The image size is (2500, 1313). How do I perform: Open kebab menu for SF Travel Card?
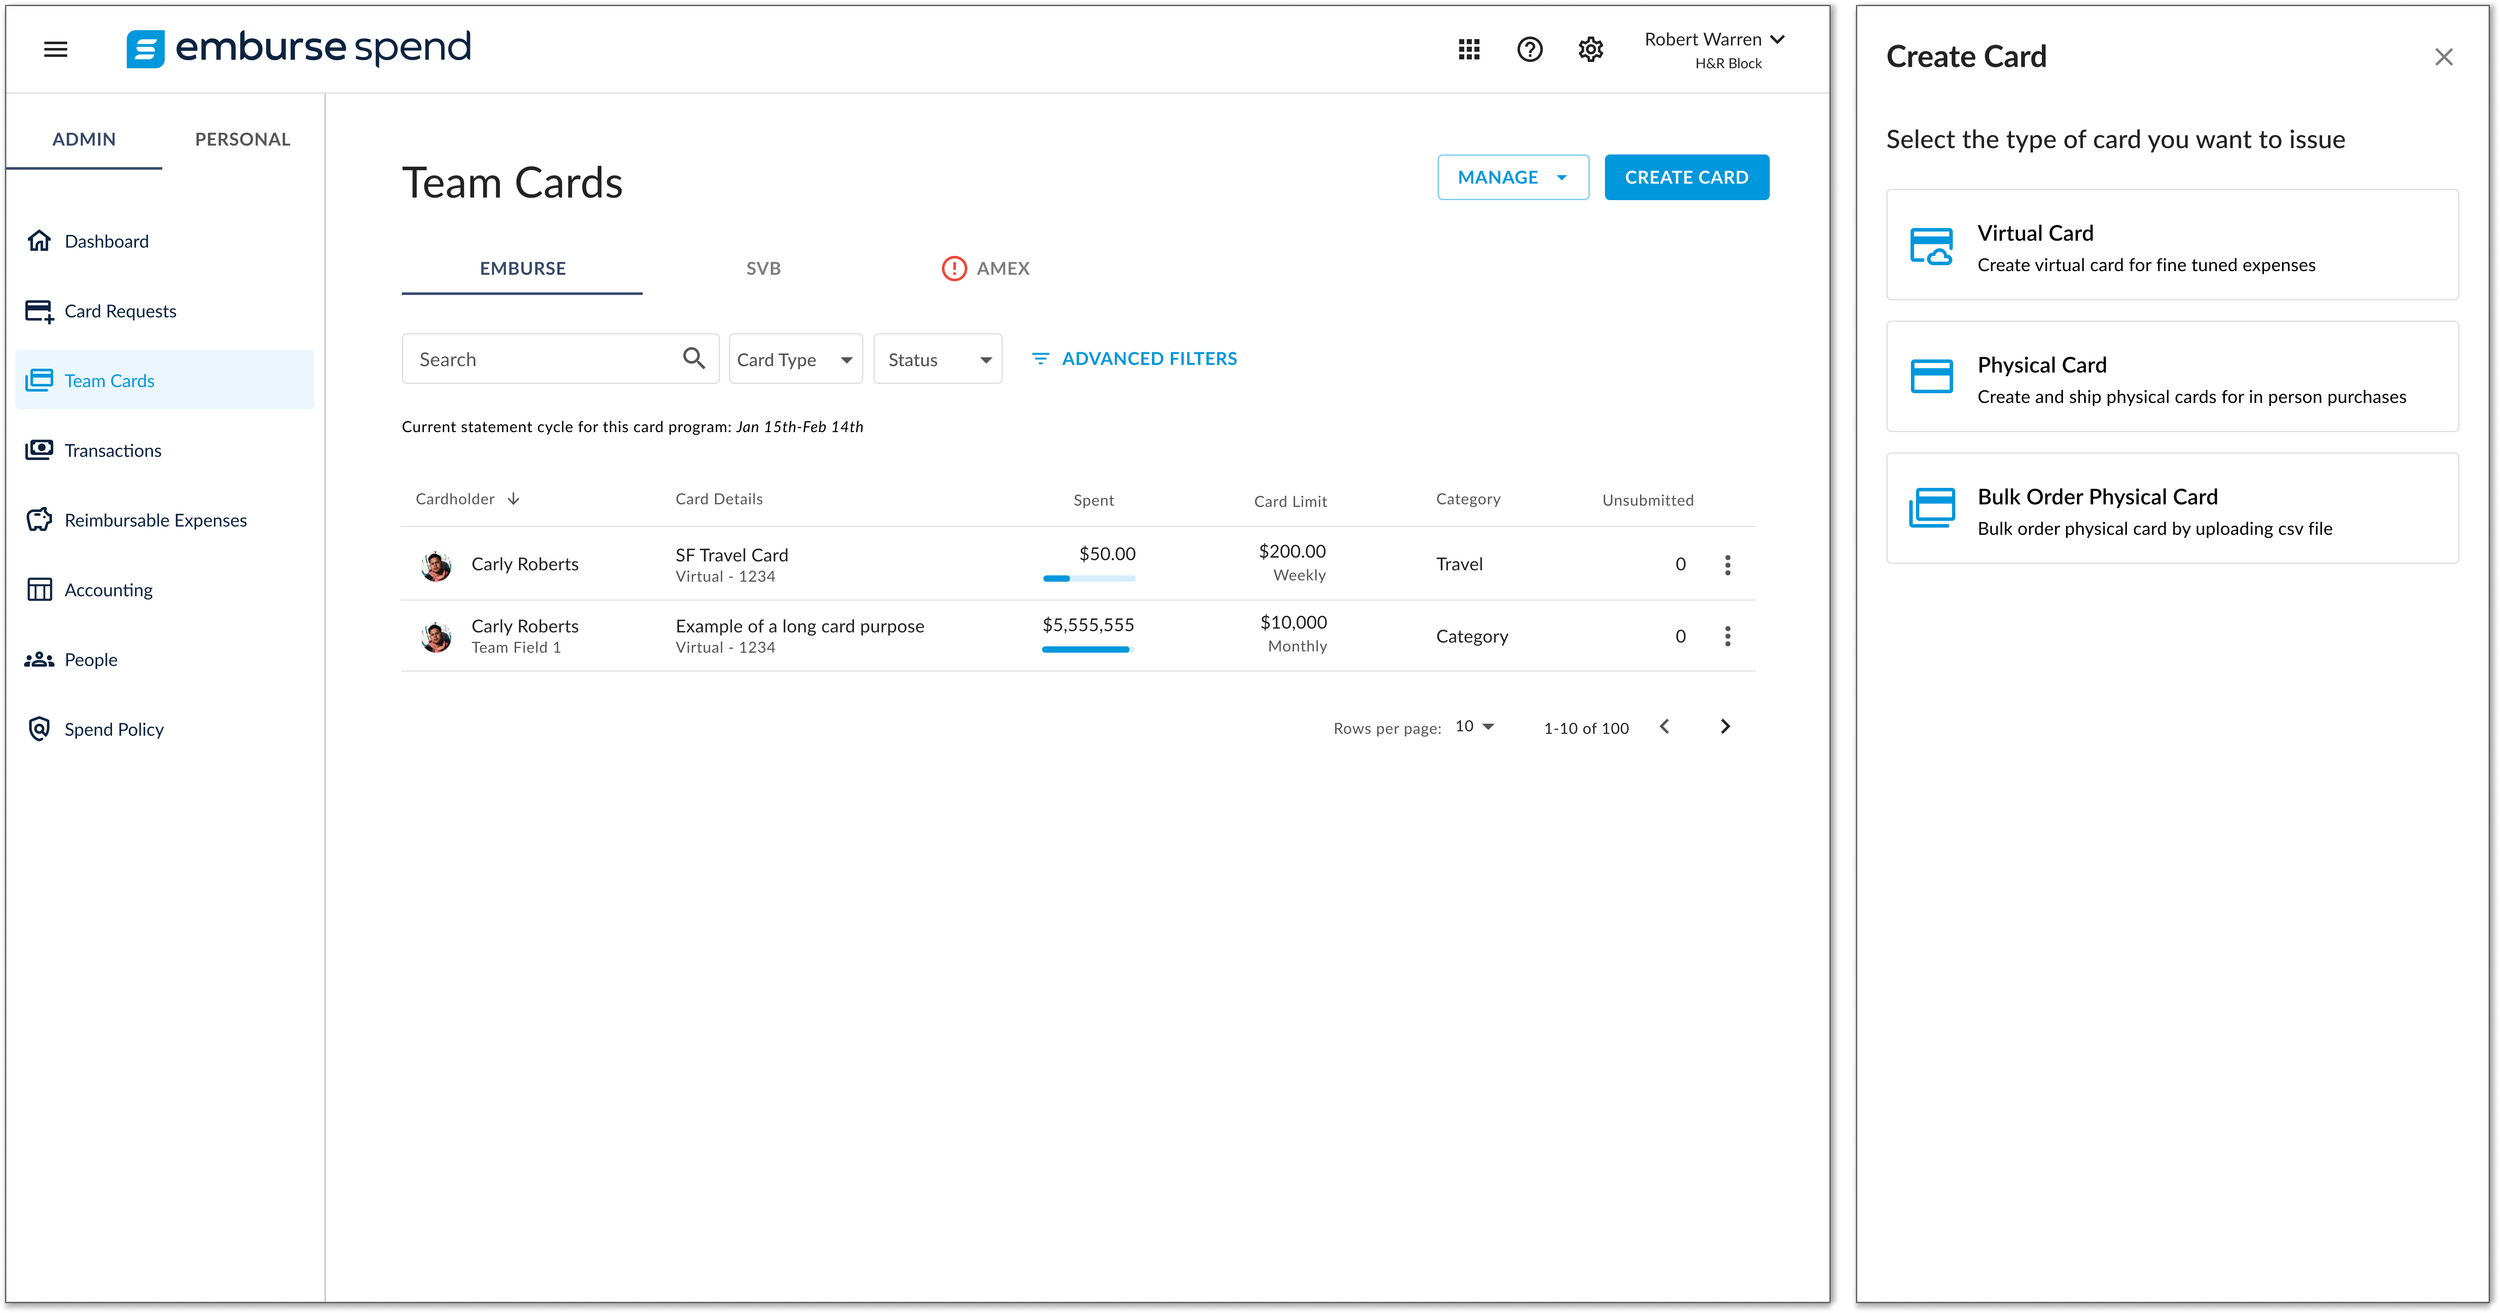(1727, 565)
